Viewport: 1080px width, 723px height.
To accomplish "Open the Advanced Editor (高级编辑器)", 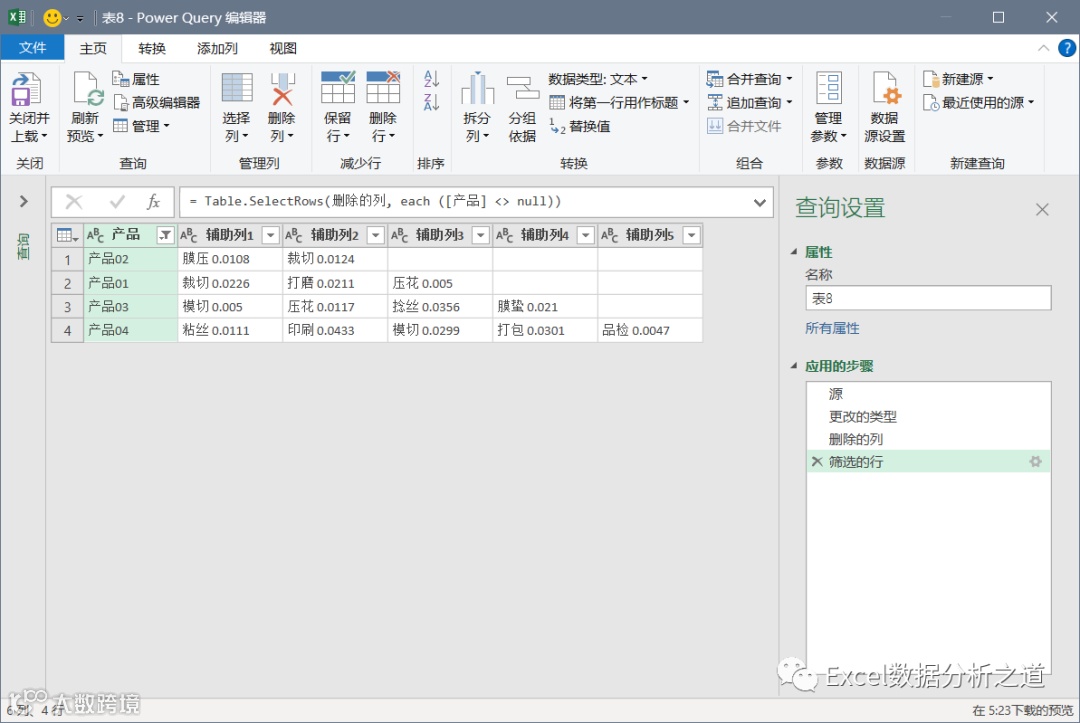I will coord(156,103).
